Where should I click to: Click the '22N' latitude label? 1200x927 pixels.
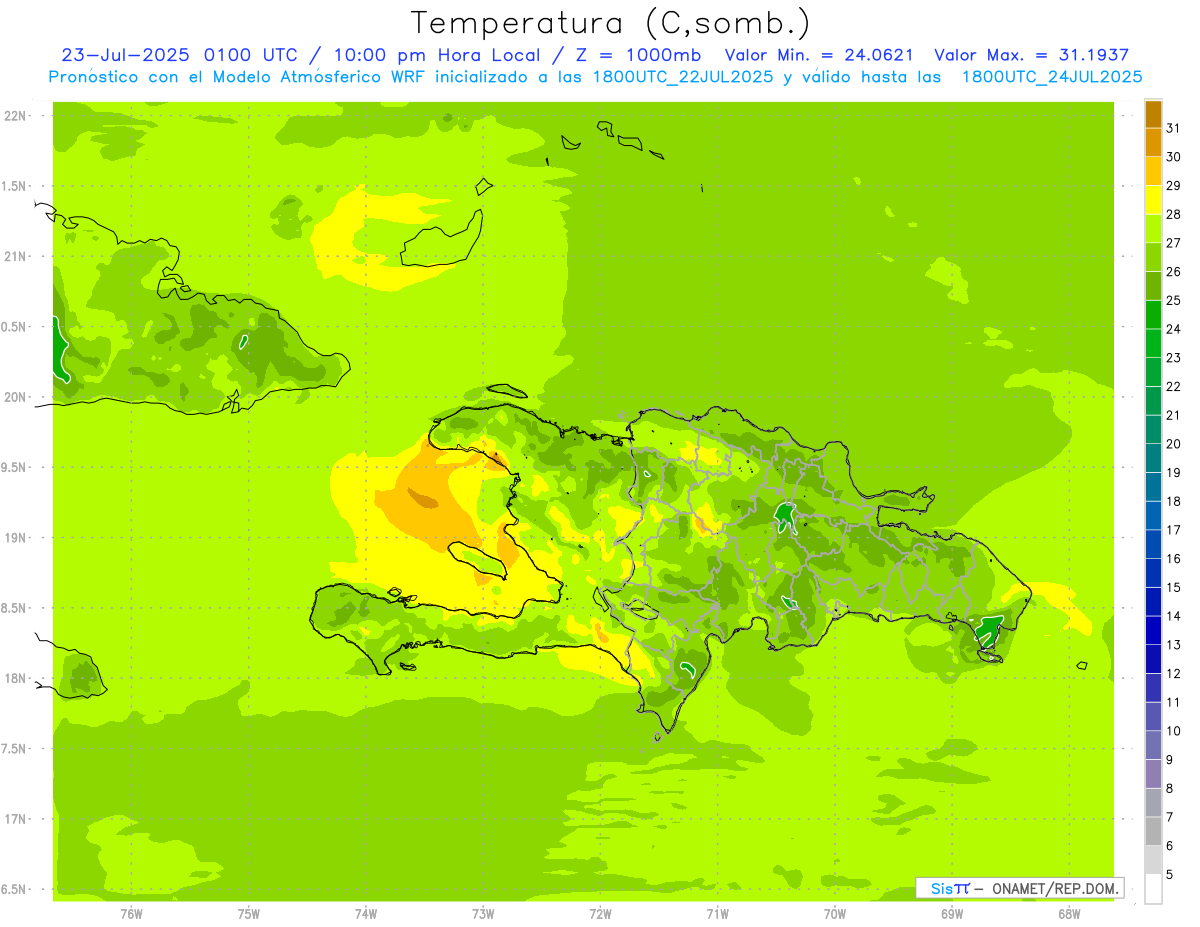click(x=14, y=116)
